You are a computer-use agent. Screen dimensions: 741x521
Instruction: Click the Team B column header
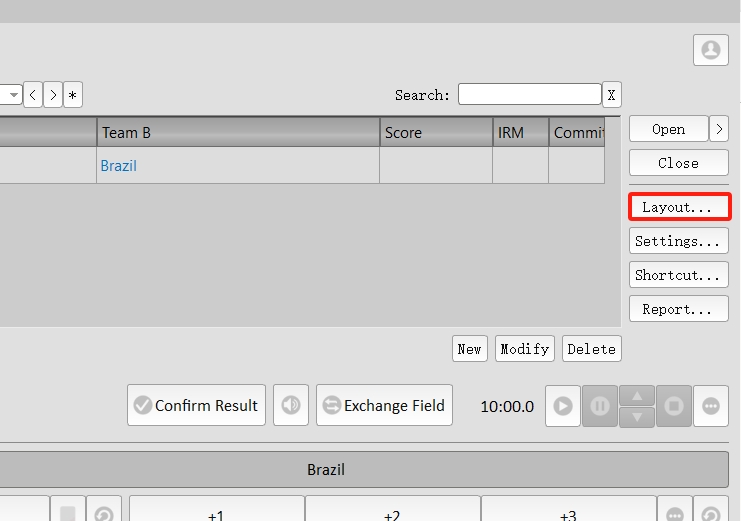[x=238, y=132]
